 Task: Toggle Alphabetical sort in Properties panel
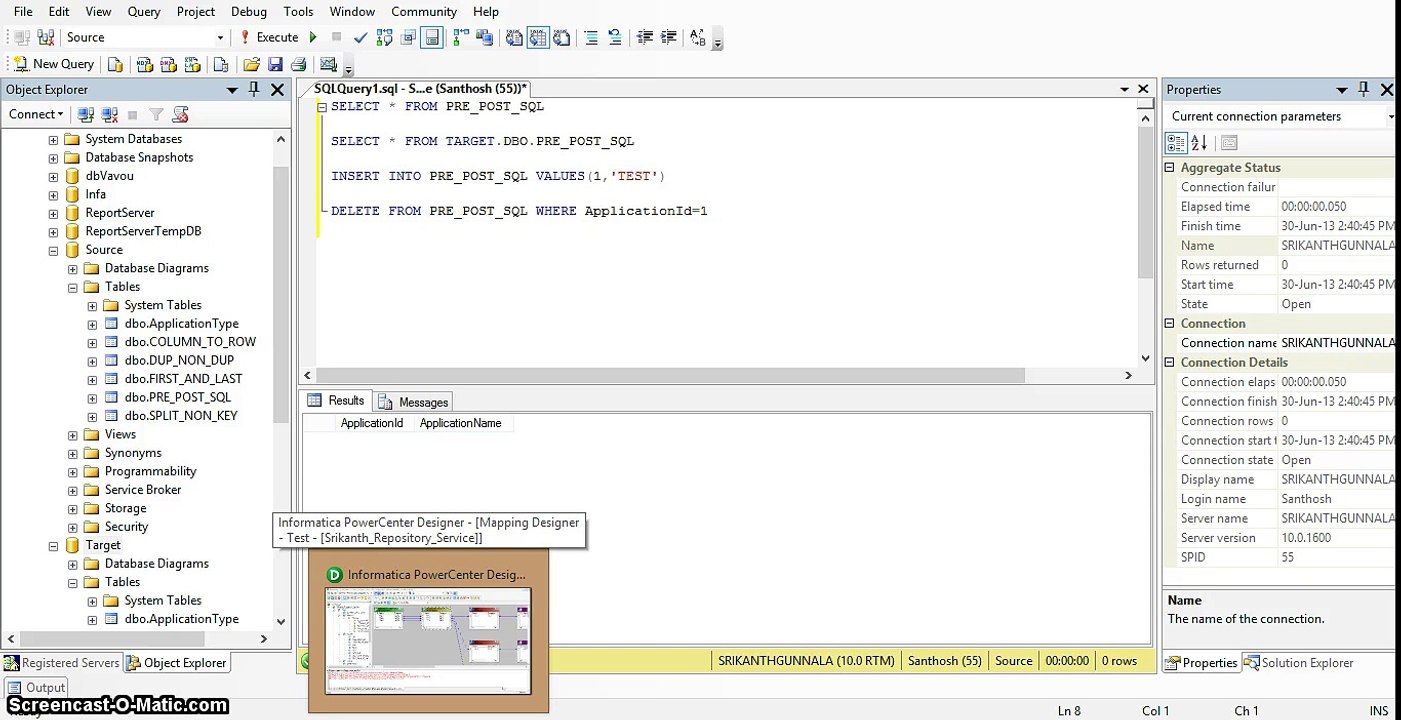(x=1199, y=143)
